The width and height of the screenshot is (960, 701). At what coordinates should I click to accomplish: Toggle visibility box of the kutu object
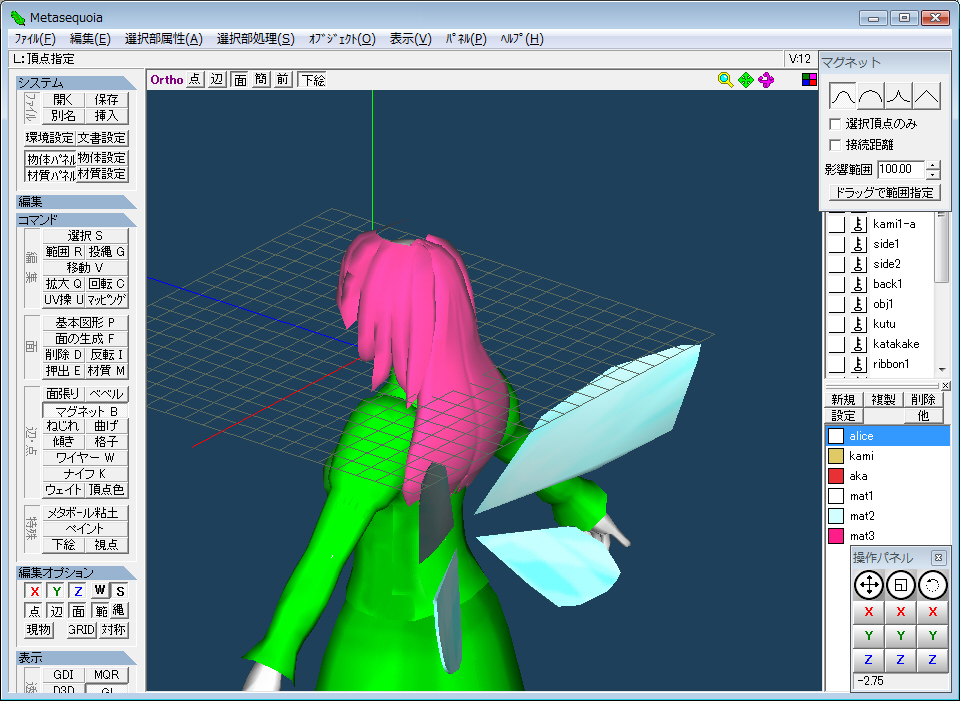tap(836, 324)
